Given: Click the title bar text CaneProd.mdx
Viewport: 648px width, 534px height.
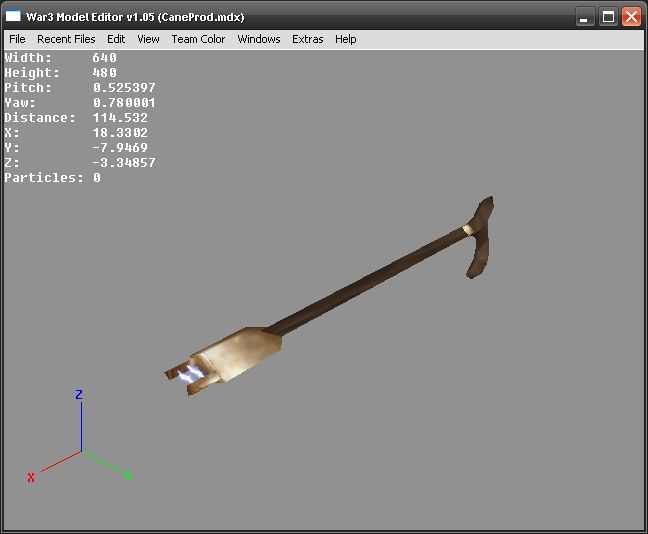Looking at the screenshot, I should coord(201,17).
